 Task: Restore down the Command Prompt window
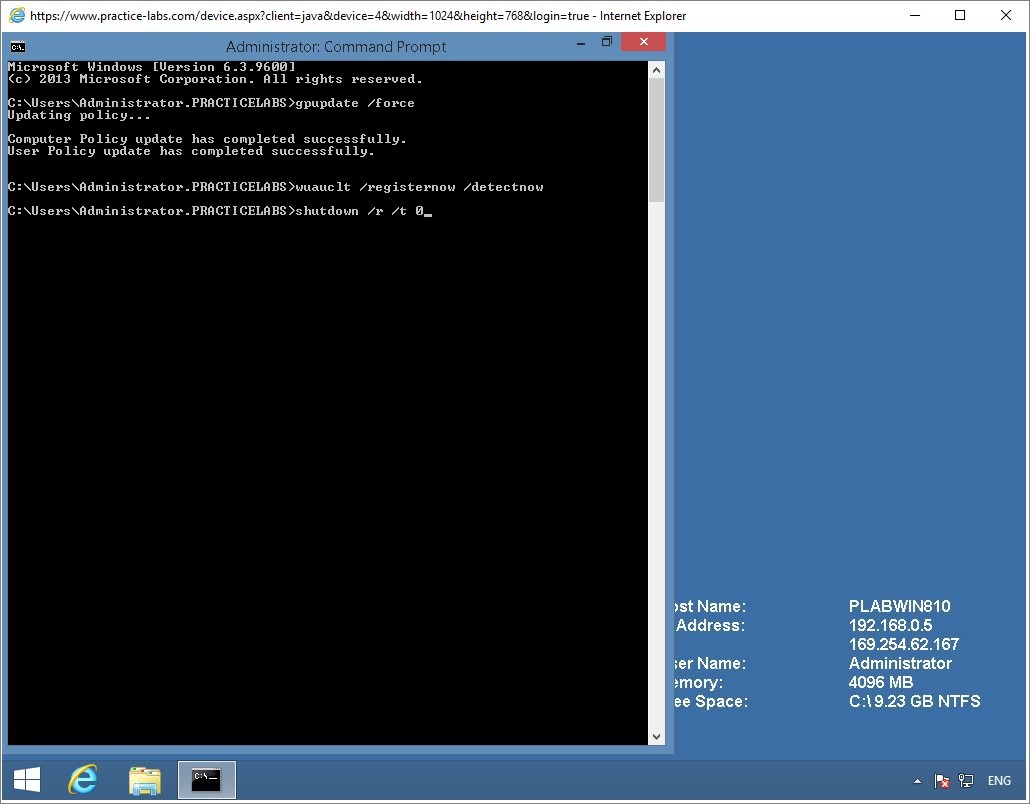point(607,42)
